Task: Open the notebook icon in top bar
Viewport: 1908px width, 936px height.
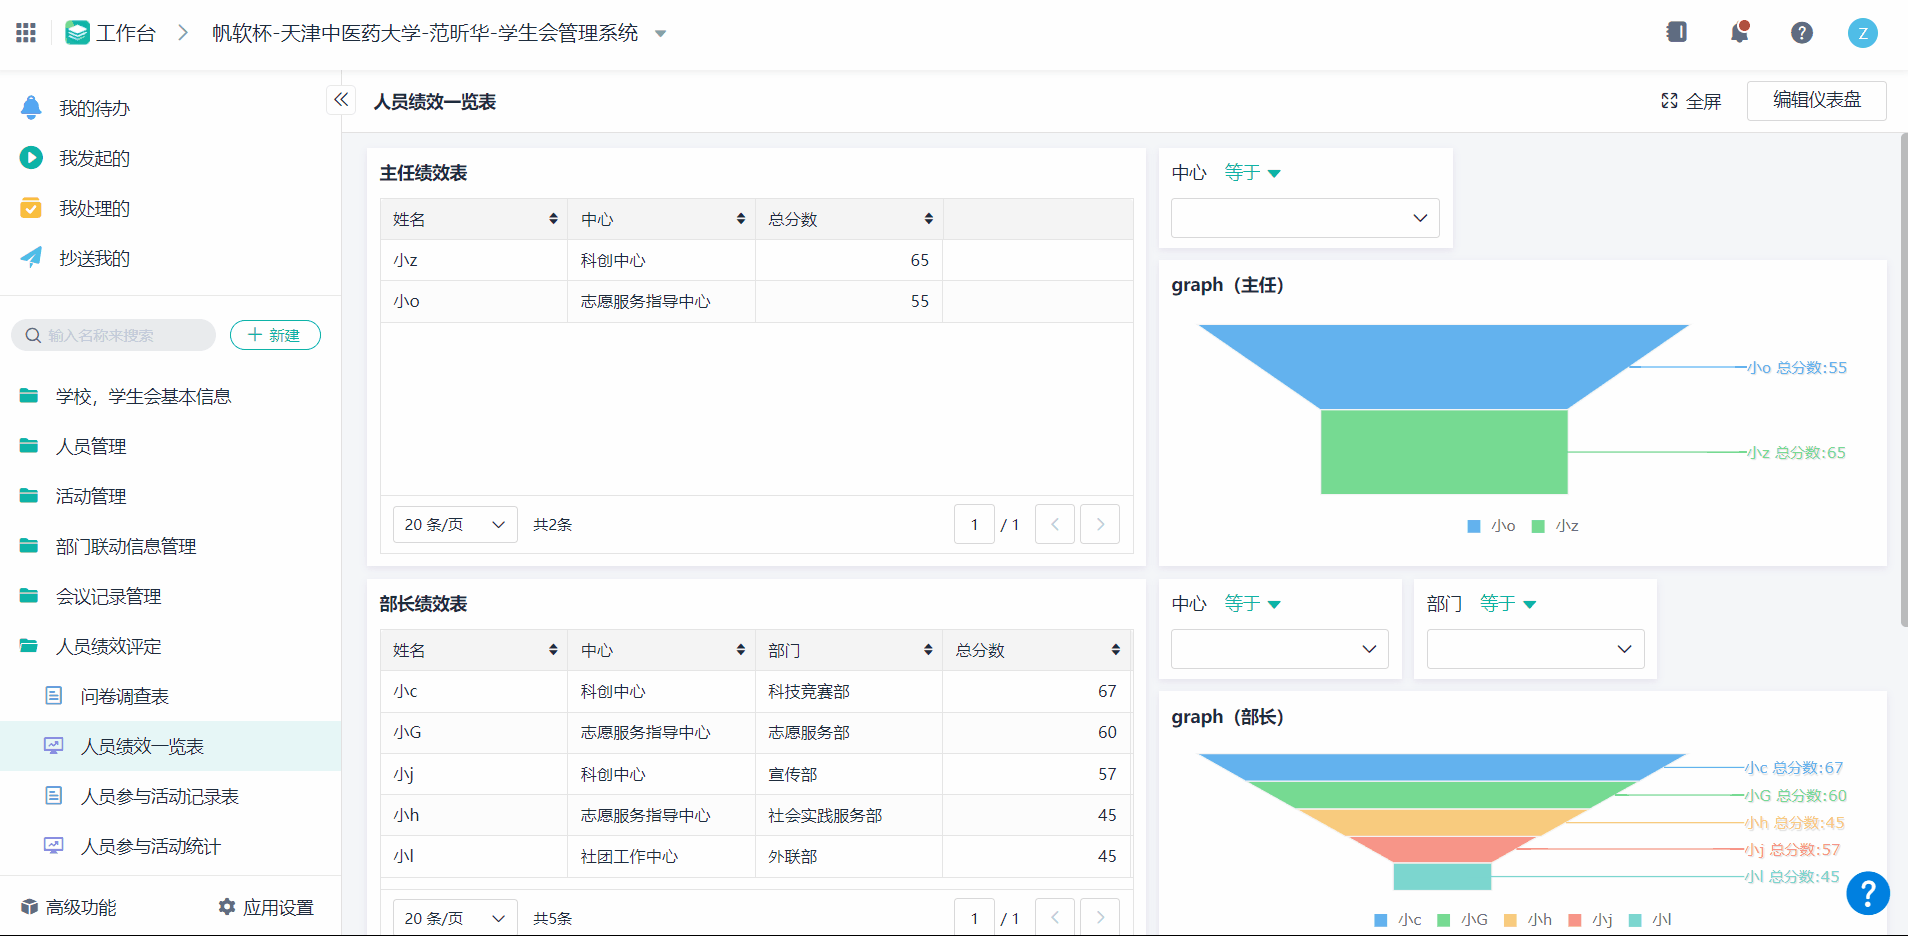Action: click(1677, 33)
